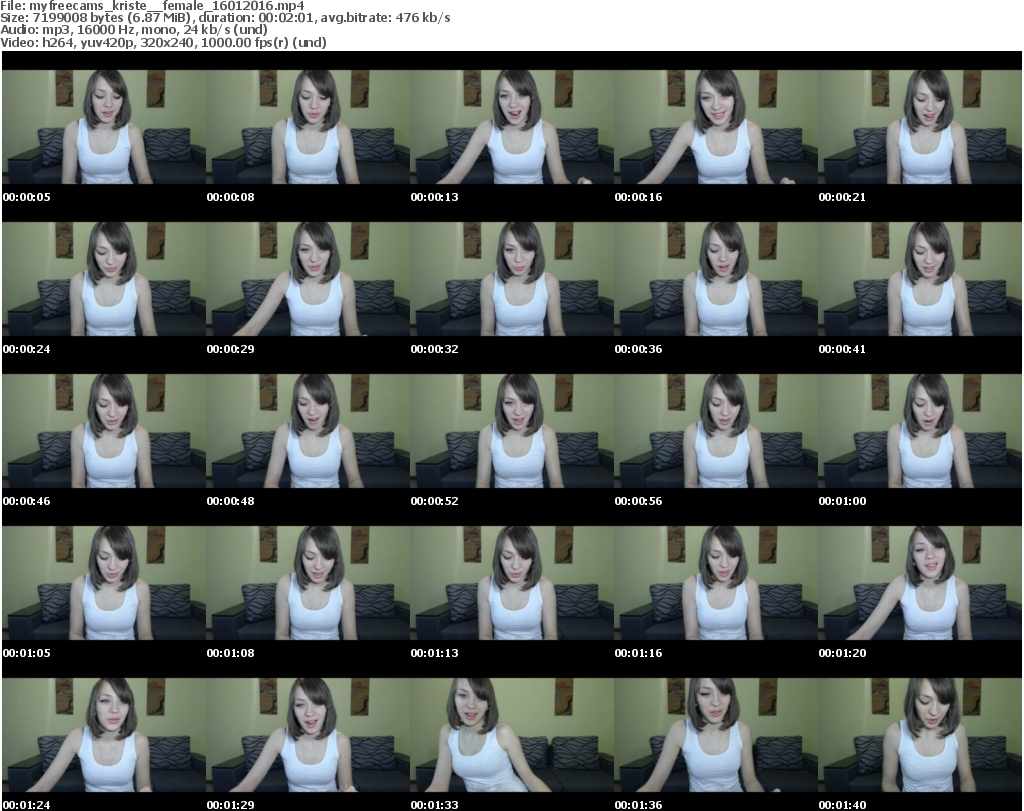The width and height of the screenshot is (1024, 811).
Task: Select the thumbnail frame at 00:00:21
Action: coord(920,127)
